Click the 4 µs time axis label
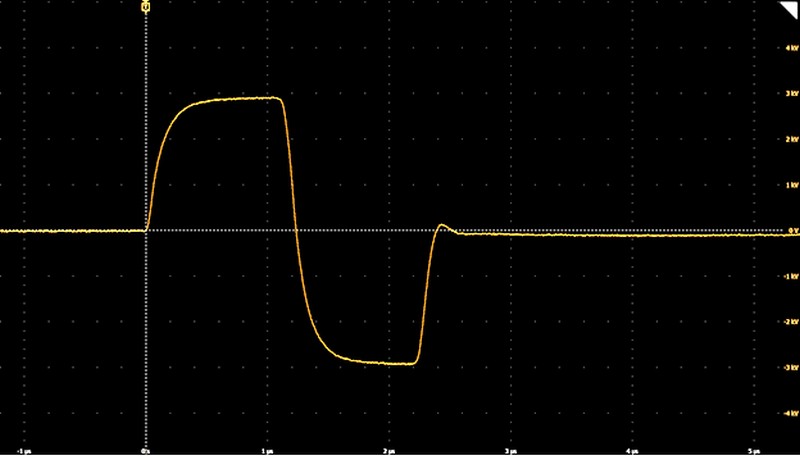The width and height of the screenshot is (800, 456). point(632,451)
